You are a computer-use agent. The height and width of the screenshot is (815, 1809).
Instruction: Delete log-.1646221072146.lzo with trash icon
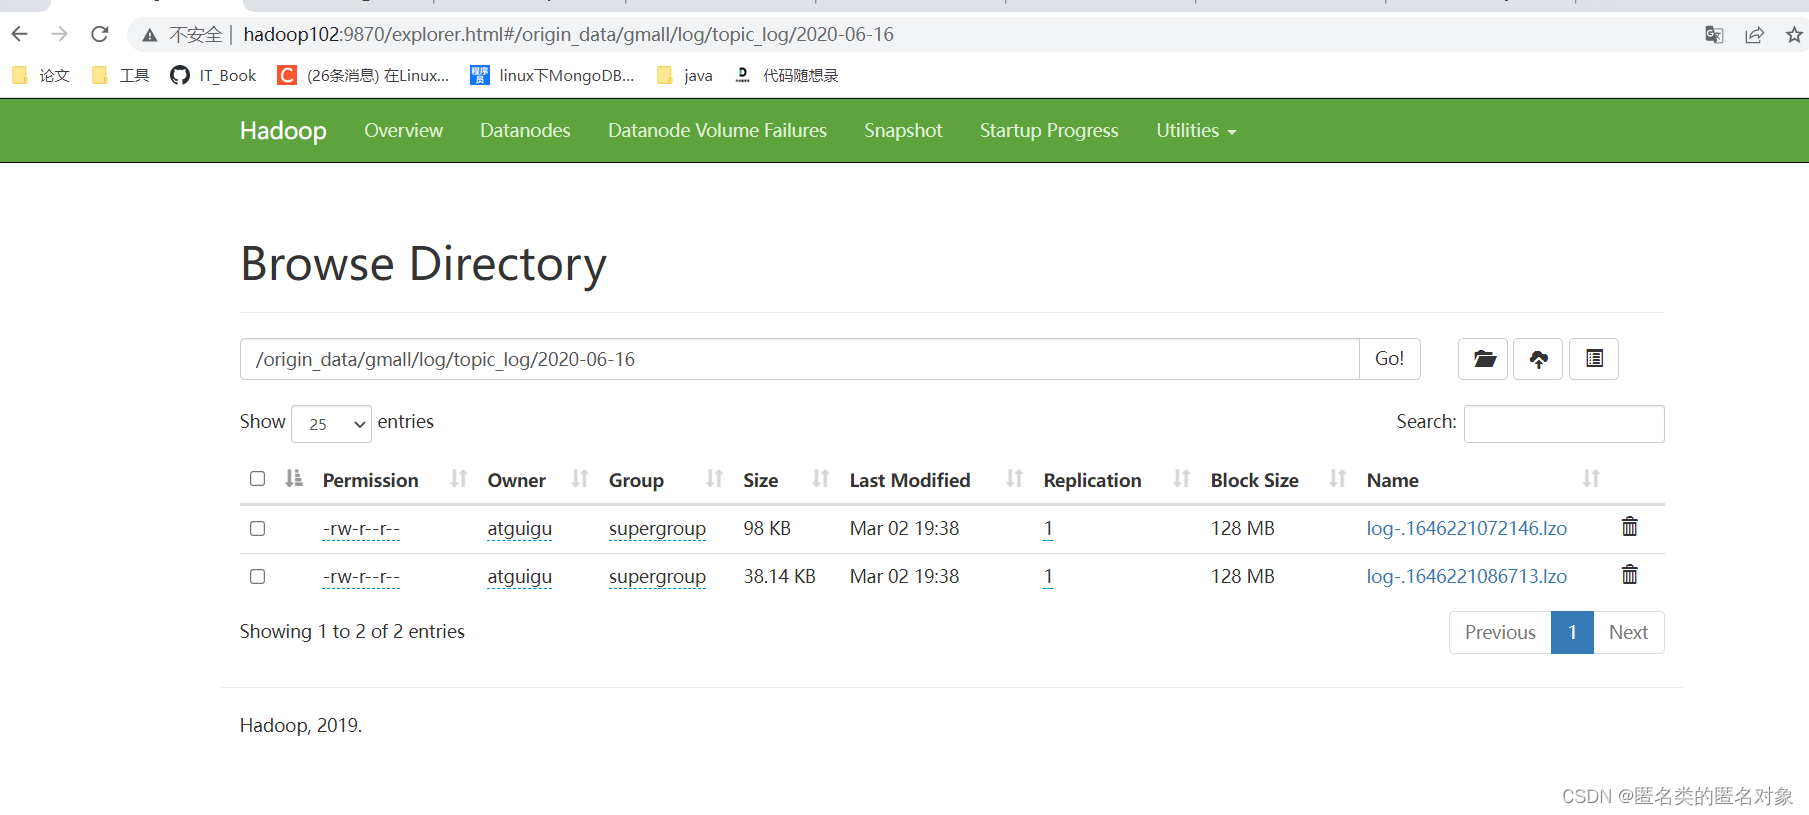(x=1629, y=527)
